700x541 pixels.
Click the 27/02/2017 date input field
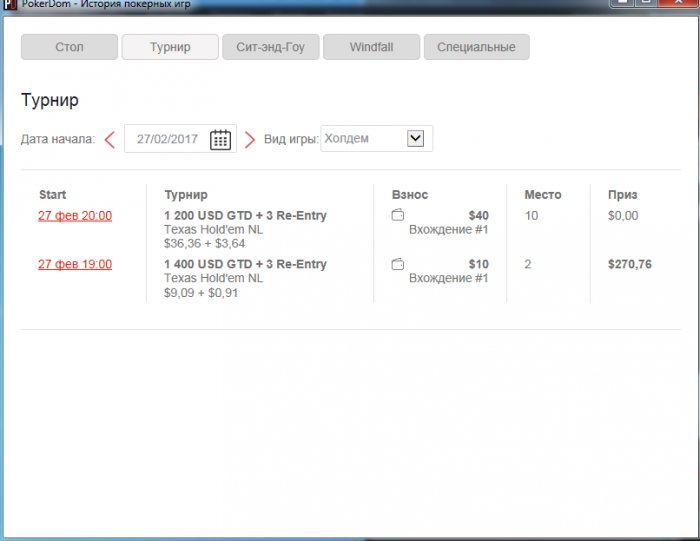[x=180, y=139]
